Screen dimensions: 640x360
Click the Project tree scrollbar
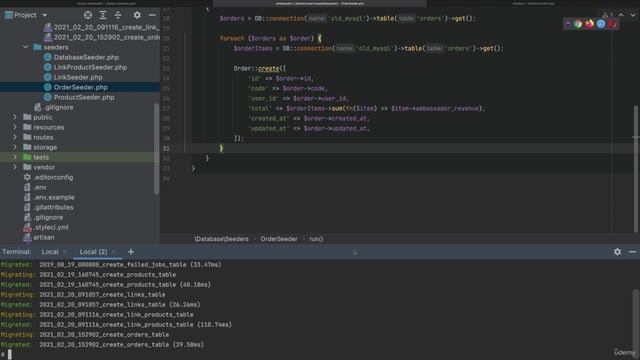pos(156,149)
